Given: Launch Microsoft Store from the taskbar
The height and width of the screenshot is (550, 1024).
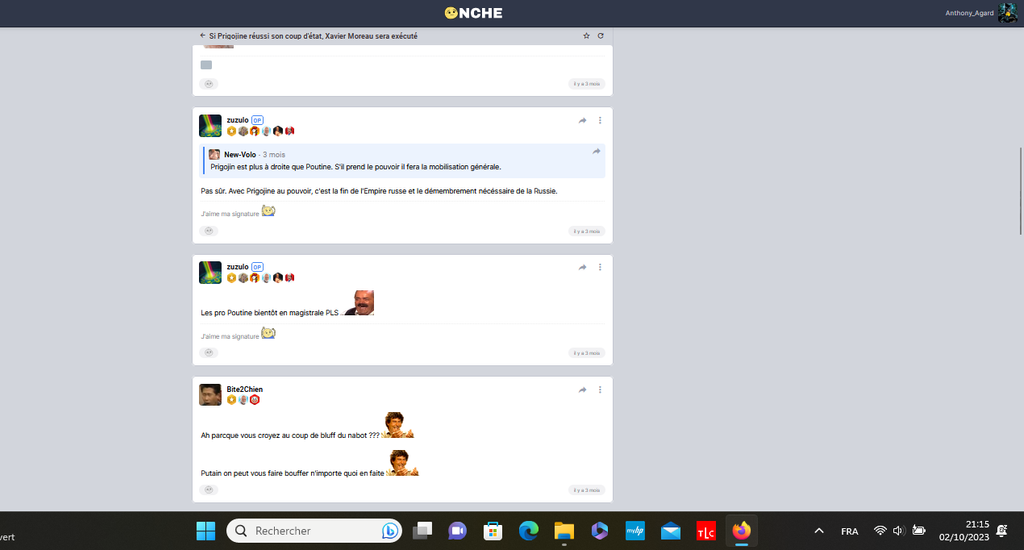Looking at the screenshot, I should (493, 531).
